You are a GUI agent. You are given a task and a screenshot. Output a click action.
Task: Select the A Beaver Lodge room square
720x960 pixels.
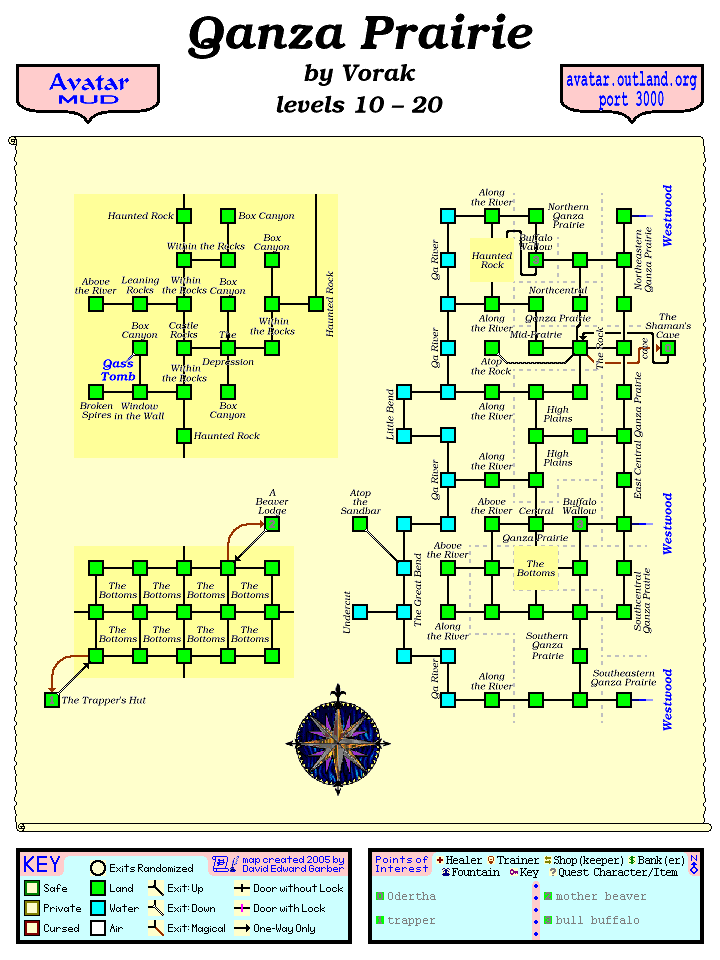tap(272, 523)
